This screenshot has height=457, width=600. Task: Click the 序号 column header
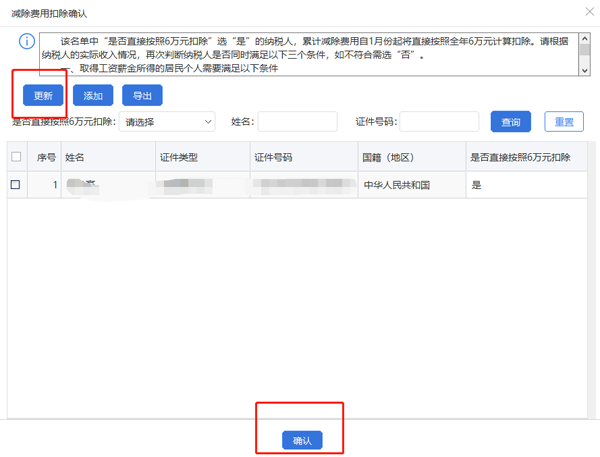click(x=46, y=157)
